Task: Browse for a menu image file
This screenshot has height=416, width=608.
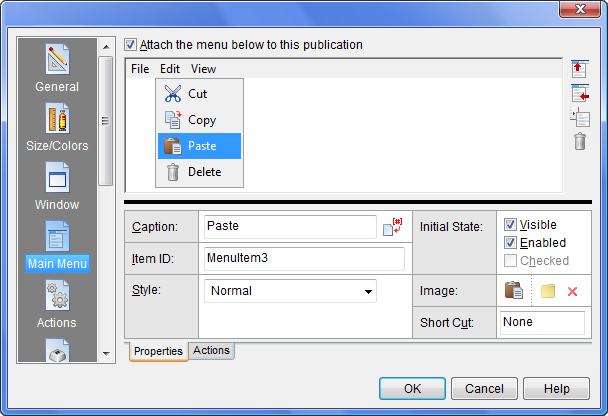Action: click(547, 292)
